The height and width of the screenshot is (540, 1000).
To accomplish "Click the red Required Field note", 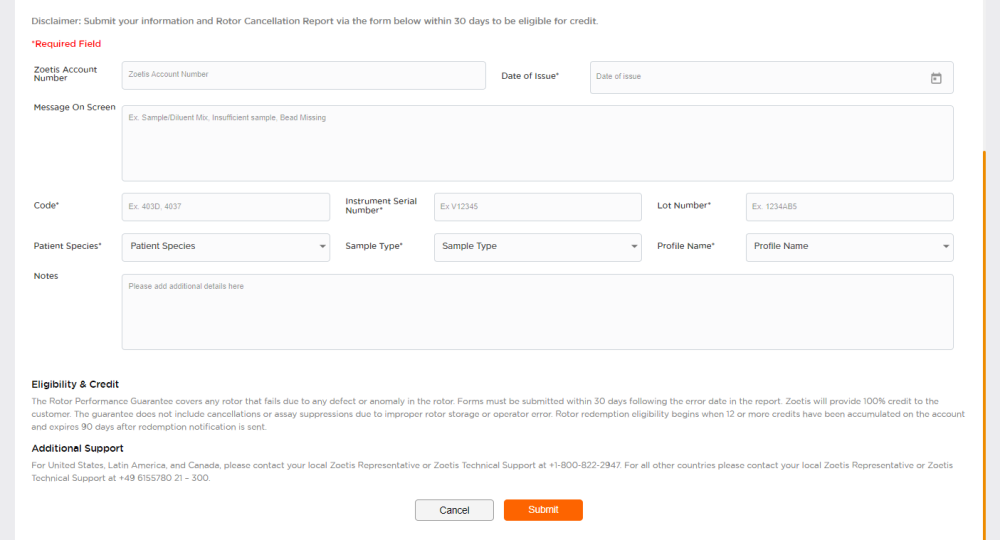I will (x=66, y=44).
